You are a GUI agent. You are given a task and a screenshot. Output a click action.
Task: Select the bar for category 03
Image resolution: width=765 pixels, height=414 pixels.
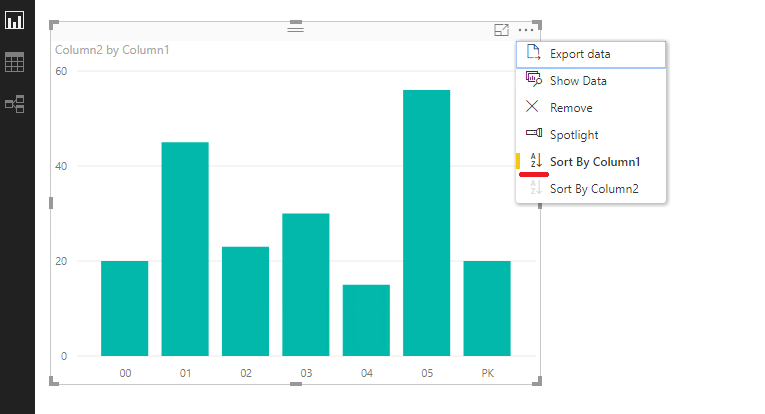306,285
